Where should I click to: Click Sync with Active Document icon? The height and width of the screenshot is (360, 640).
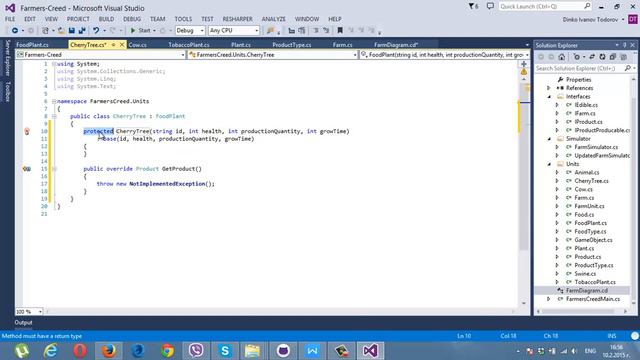[592, 57]
